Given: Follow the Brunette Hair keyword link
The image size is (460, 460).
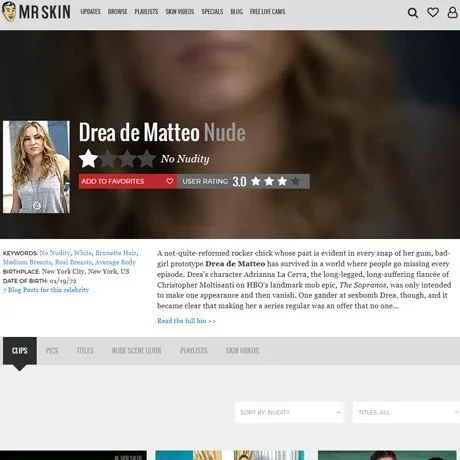Looking at the screenshot, I should click(116, 253).
